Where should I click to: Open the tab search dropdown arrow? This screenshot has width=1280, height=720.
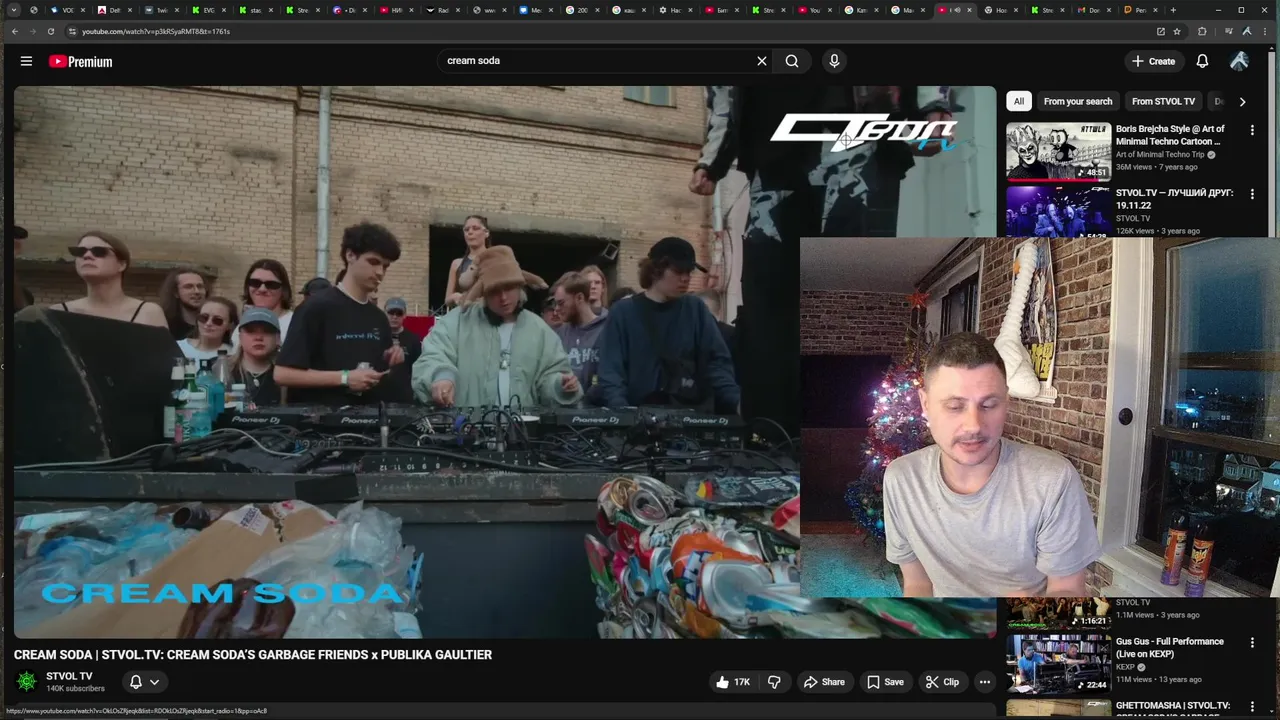click(x=14, y=10)
